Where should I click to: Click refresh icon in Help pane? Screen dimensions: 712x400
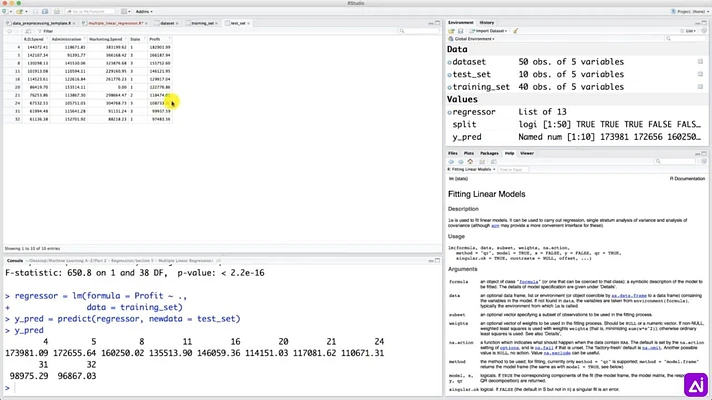703,162
